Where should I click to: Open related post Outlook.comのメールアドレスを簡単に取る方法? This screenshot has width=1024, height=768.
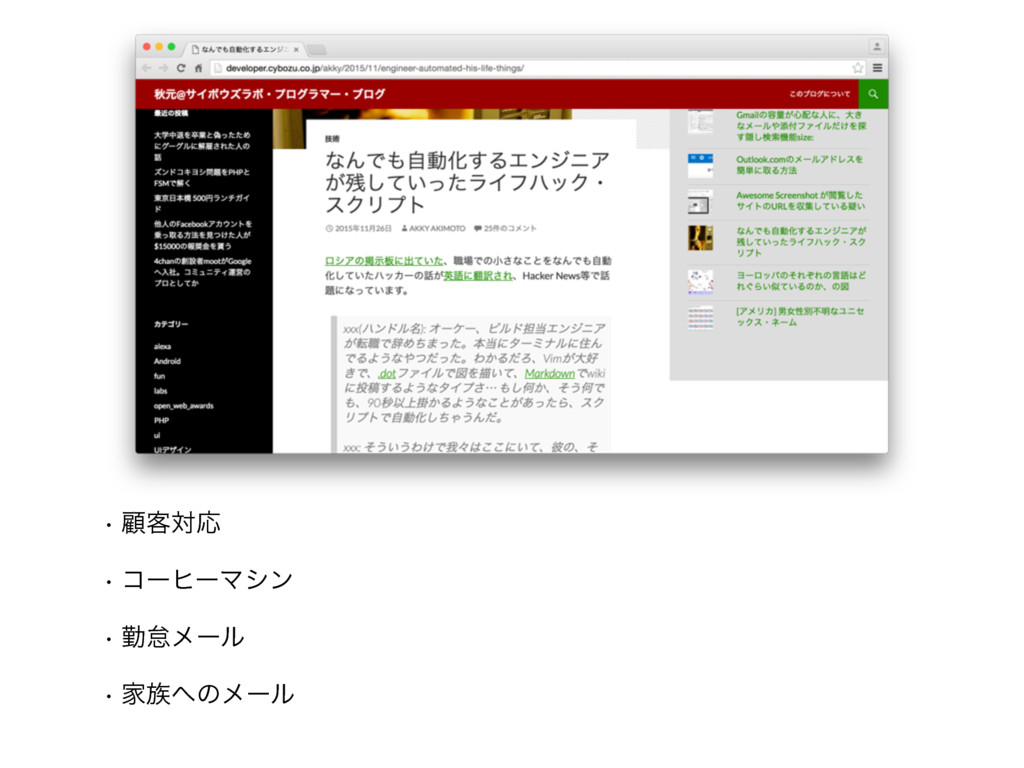click(799, 165)
